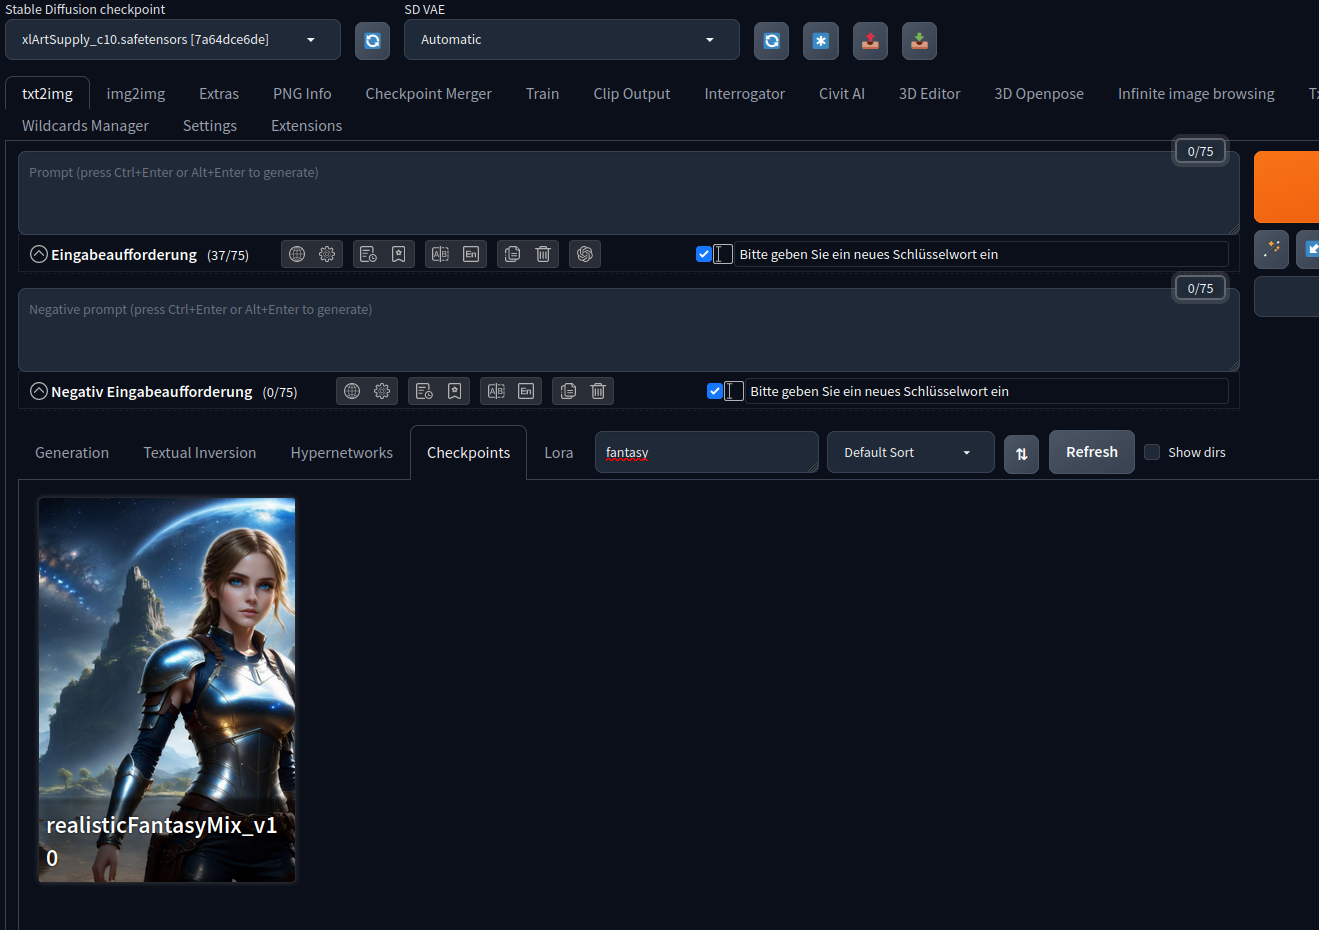Open the Default Sort dropdown

[909, 452]
